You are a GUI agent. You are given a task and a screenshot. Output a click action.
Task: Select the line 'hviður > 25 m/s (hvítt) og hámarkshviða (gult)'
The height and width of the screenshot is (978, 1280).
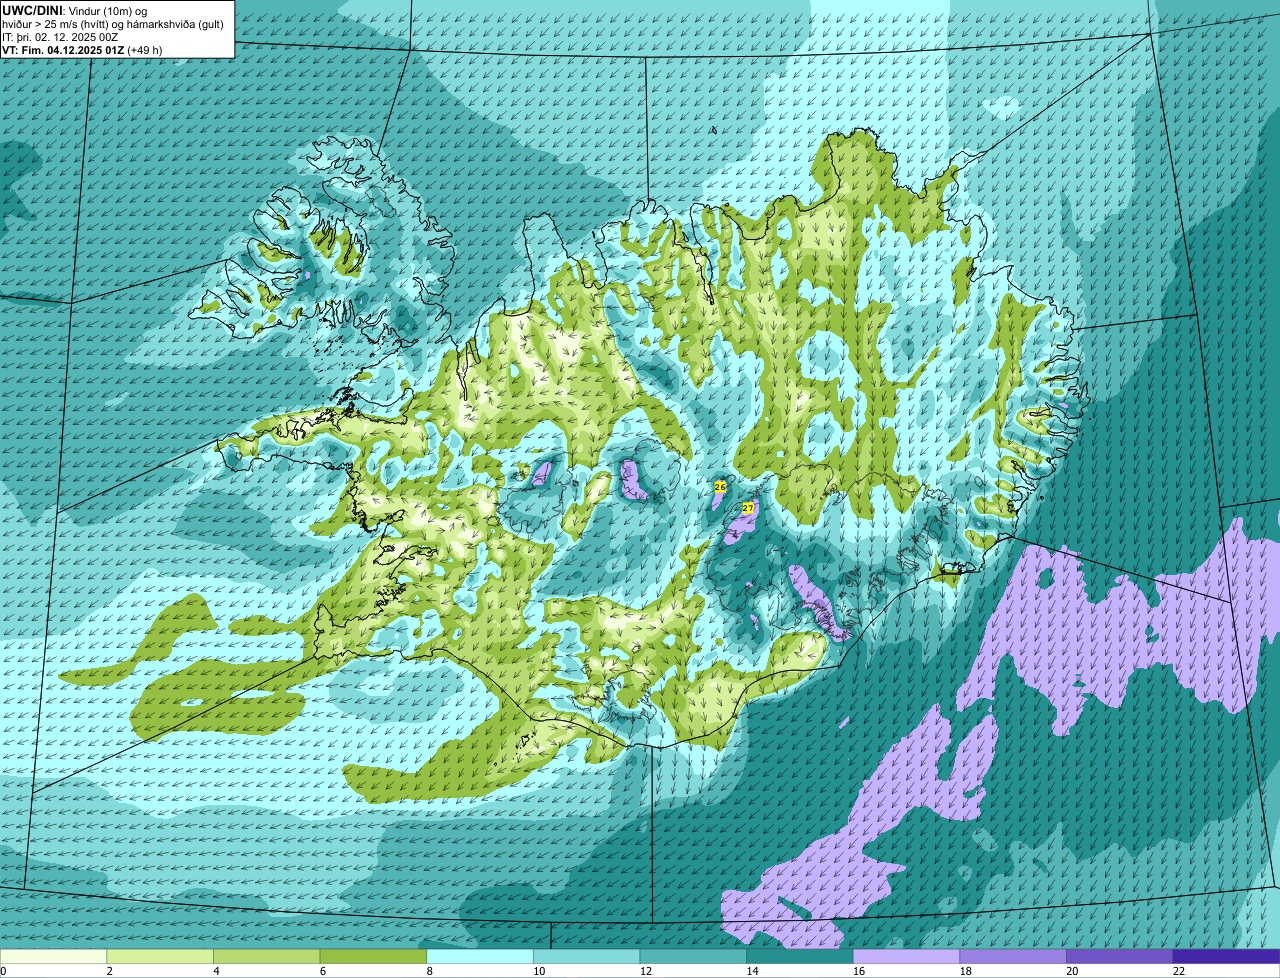(x=115, y=23)
